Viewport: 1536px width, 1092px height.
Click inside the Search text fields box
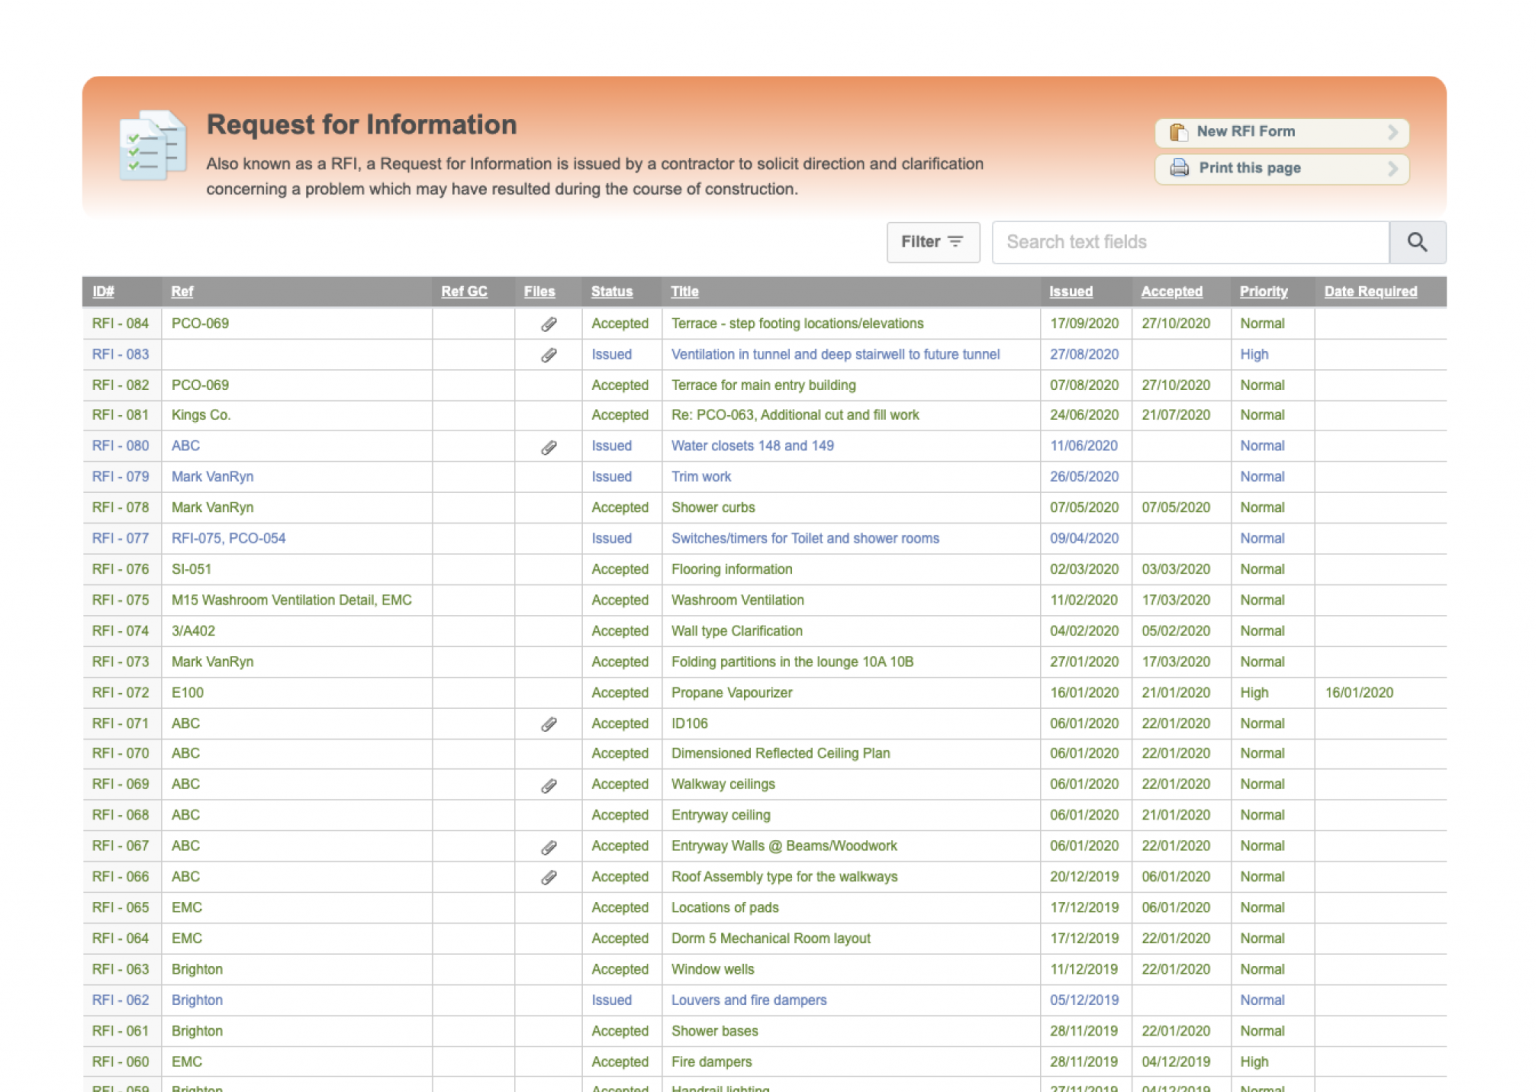pos(1190,242)
